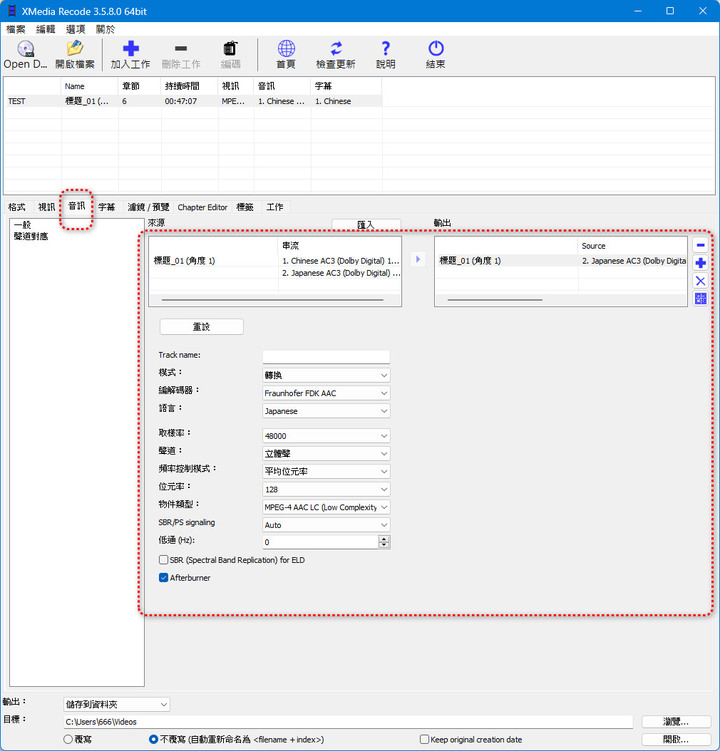Click the 低通 (Hz) spinner arrows
Screen dimensions: 720x751
[x=384, y=542]
